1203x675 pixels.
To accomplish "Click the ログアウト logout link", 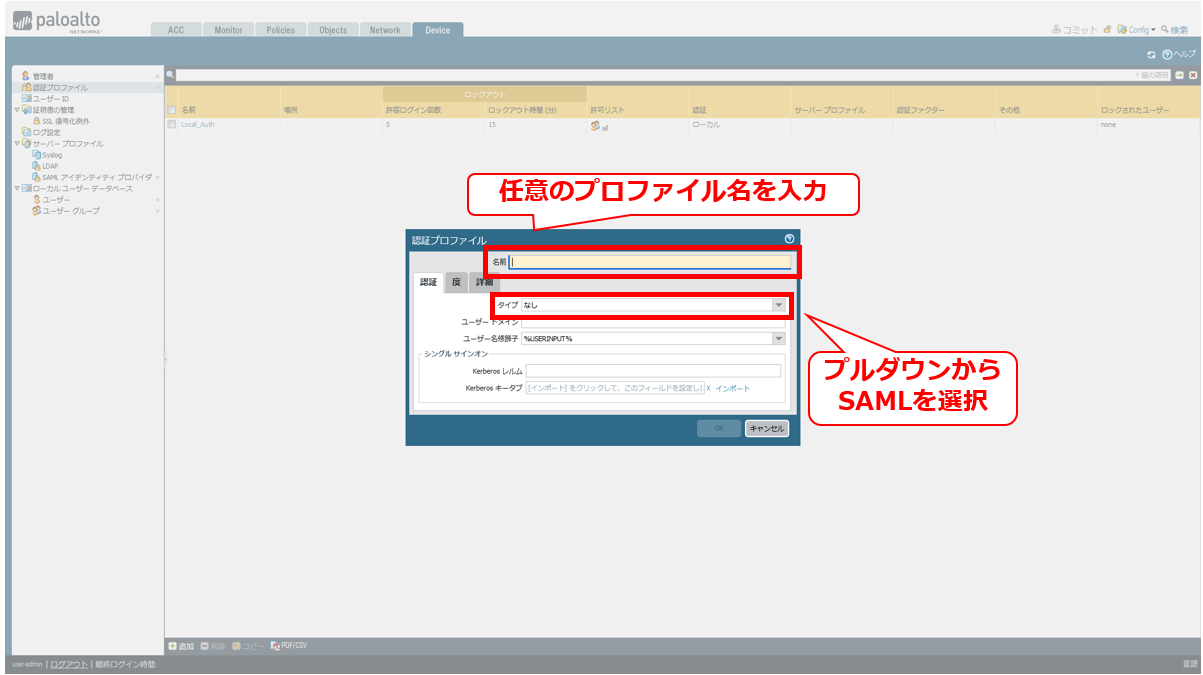I will coord(69,664).
